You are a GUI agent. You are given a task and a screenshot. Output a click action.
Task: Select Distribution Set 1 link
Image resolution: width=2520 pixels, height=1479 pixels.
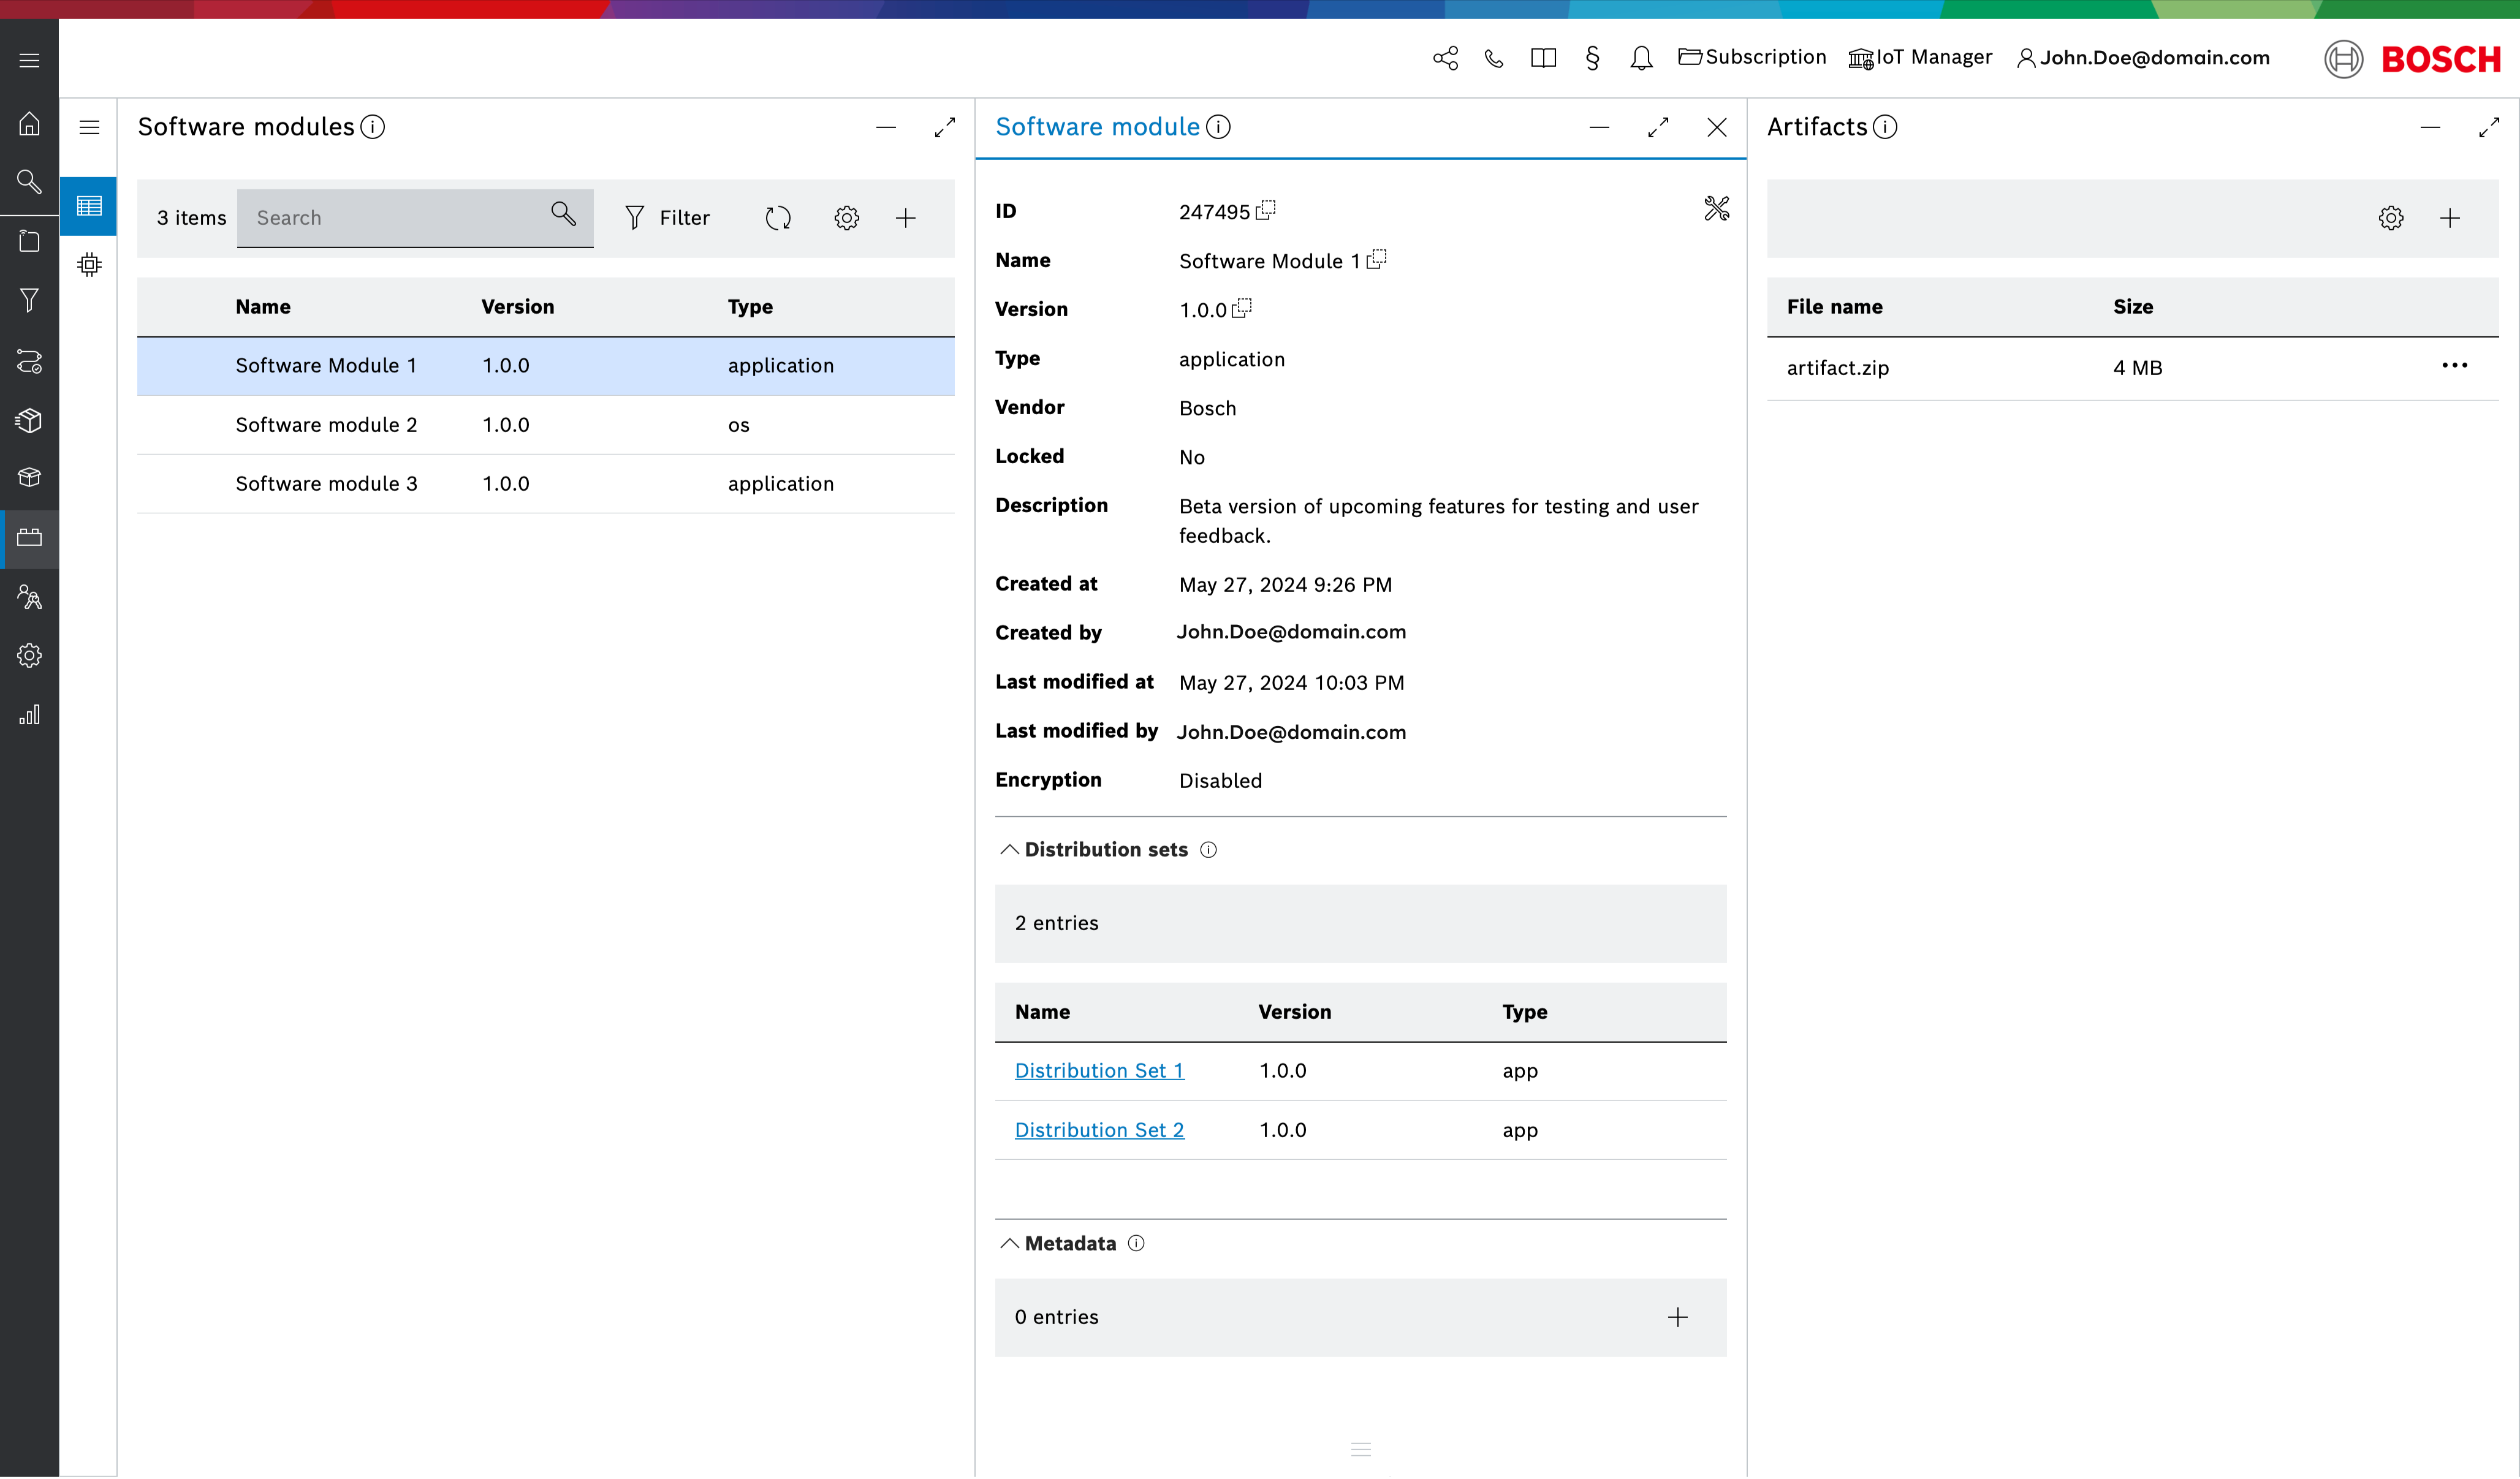pyautogui.click(x=1099, y=1070)
